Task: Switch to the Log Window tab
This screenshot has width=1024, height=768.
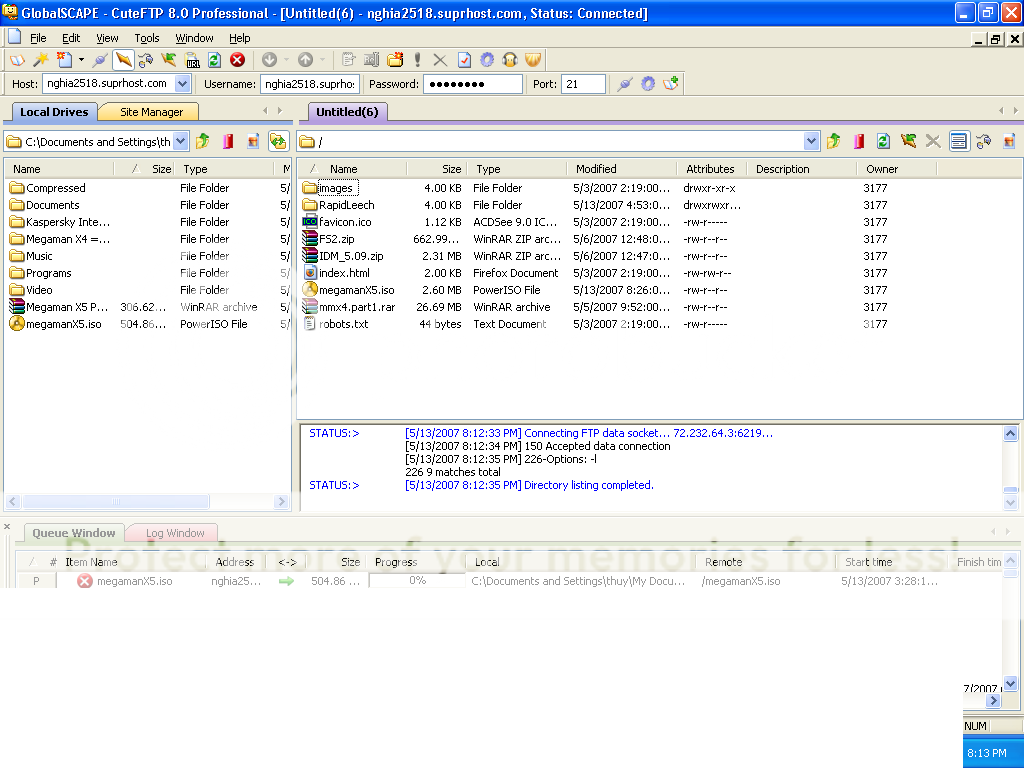Action: coord(175,533)
